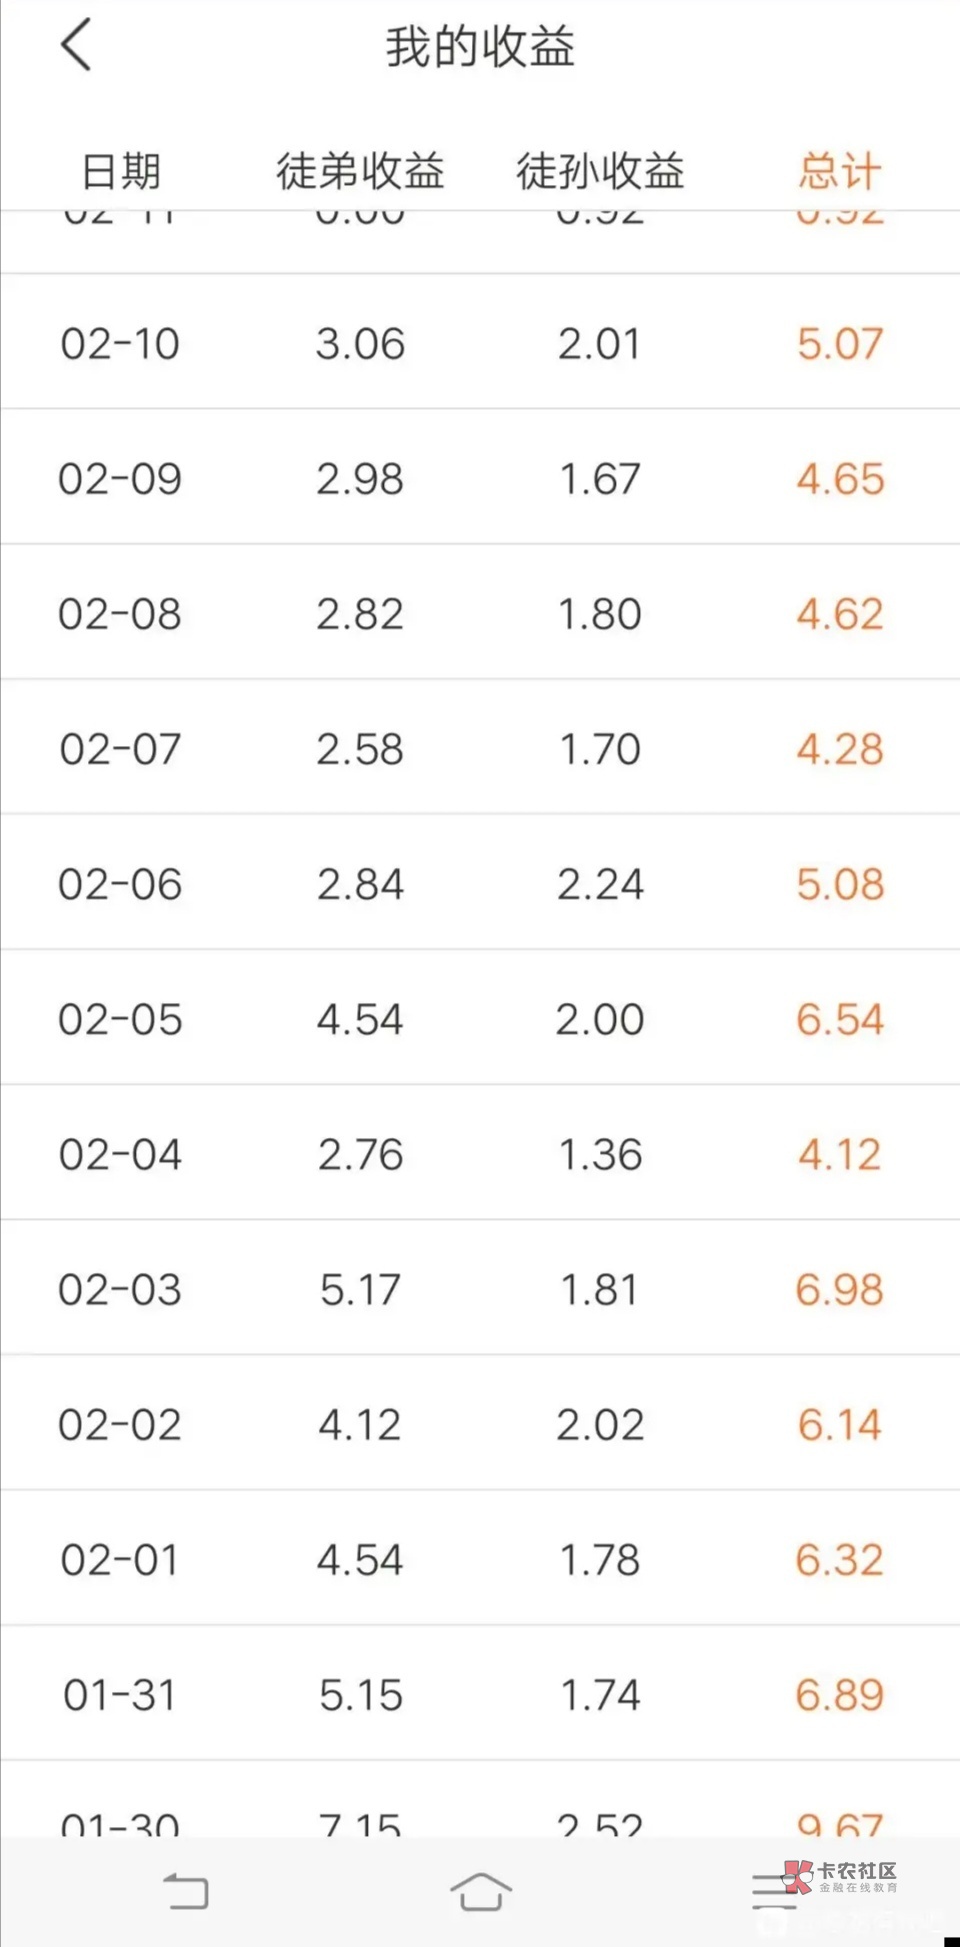Tap the 2.02 grand-apprentice earnings for 02-02
The width and height of the screenshot is (960, 1947).
600,1425
